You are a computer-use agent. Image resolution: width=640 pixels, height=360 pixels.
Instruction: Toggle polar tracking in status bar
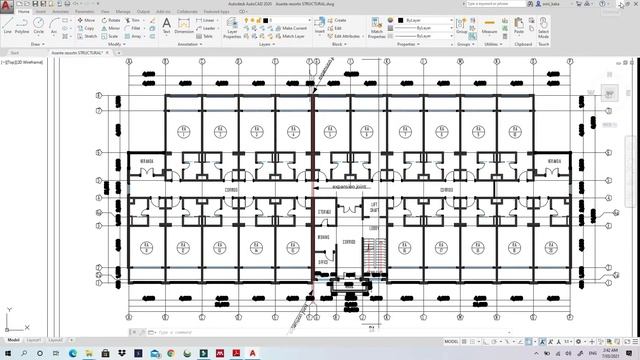coord(494,342)
